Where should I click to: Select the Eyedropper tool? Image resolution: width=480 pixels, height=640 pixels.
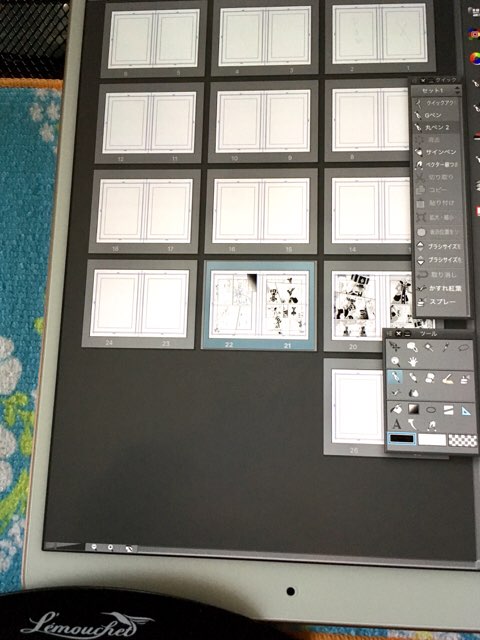(x=446, y=347)
